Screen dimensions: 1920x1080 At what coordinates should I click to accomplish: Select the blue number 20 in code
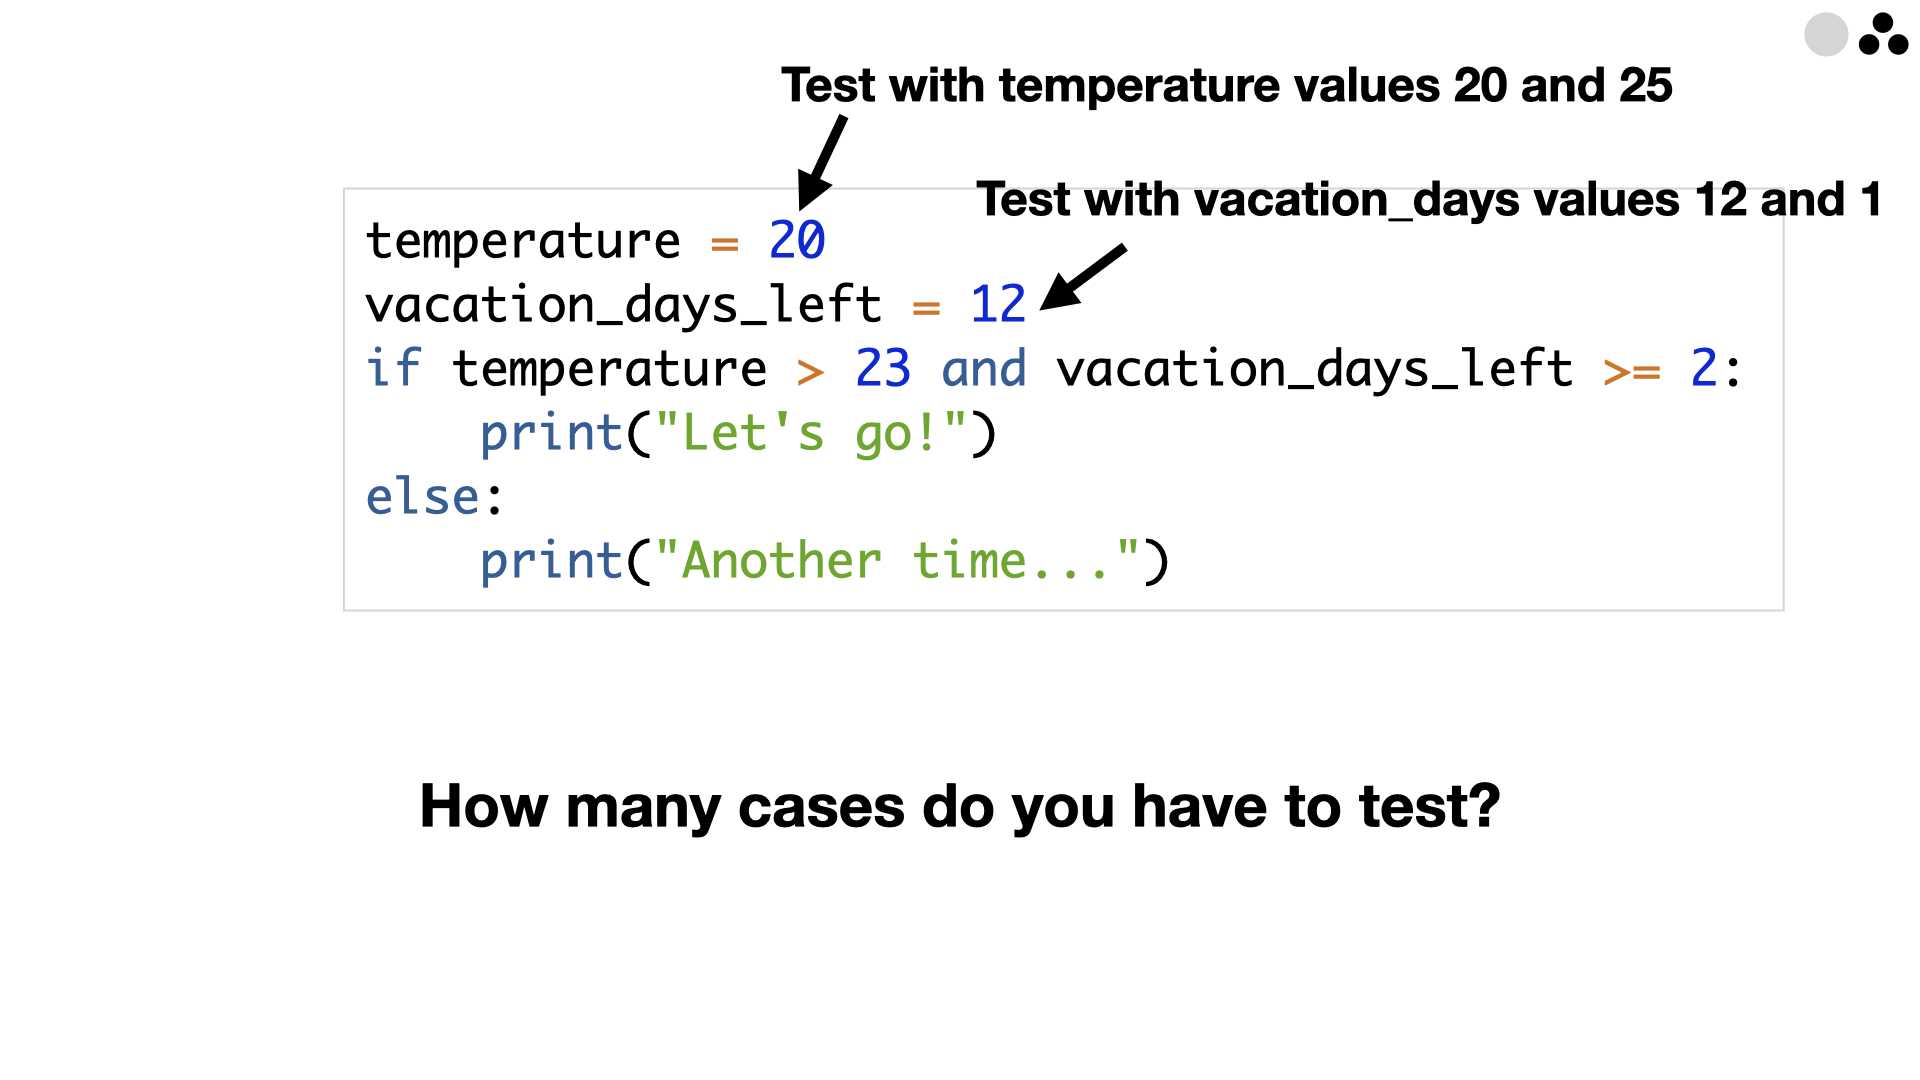click(797, 240)
